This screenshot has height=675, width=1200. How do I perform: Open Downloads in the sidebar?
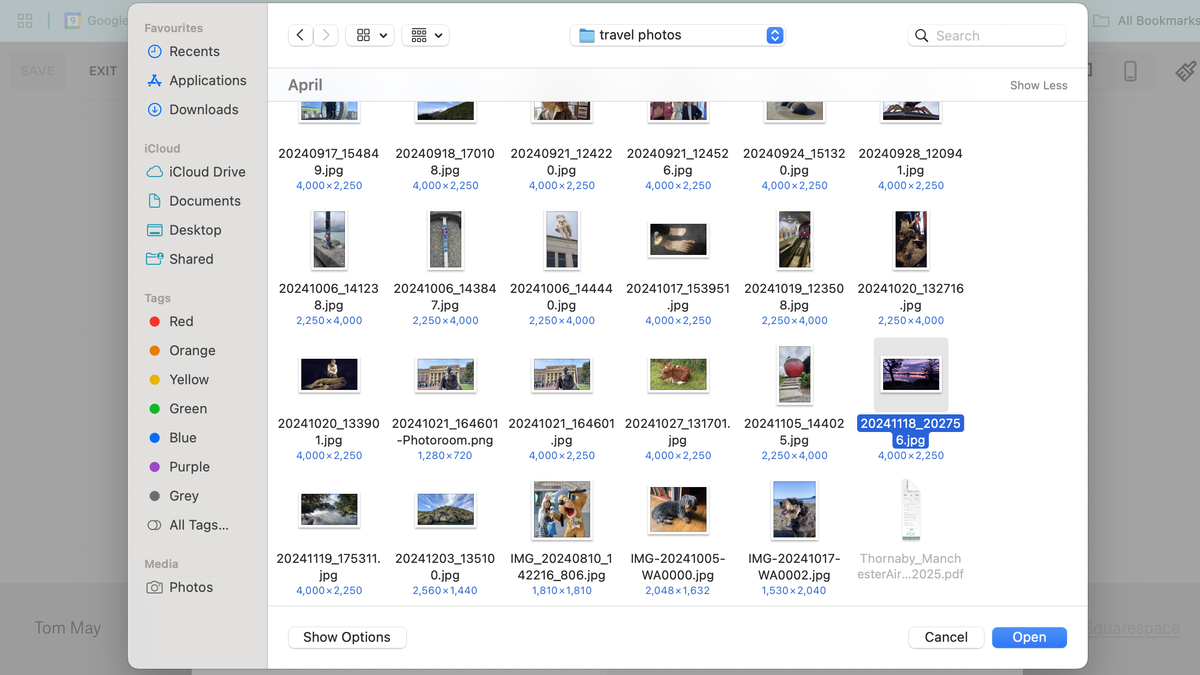(x=192, y=109)
